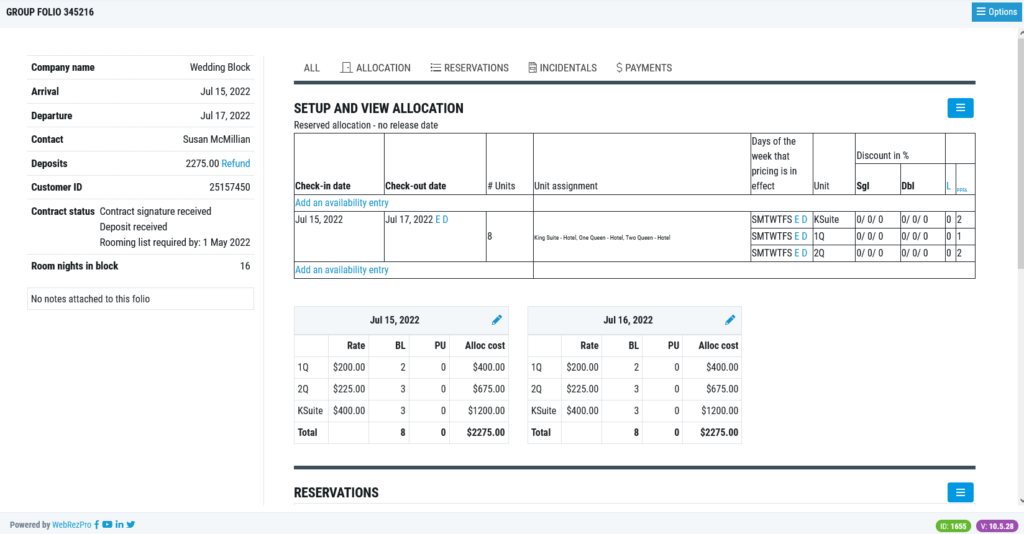Open the INCIDENTALS tab

coord(562,68)
